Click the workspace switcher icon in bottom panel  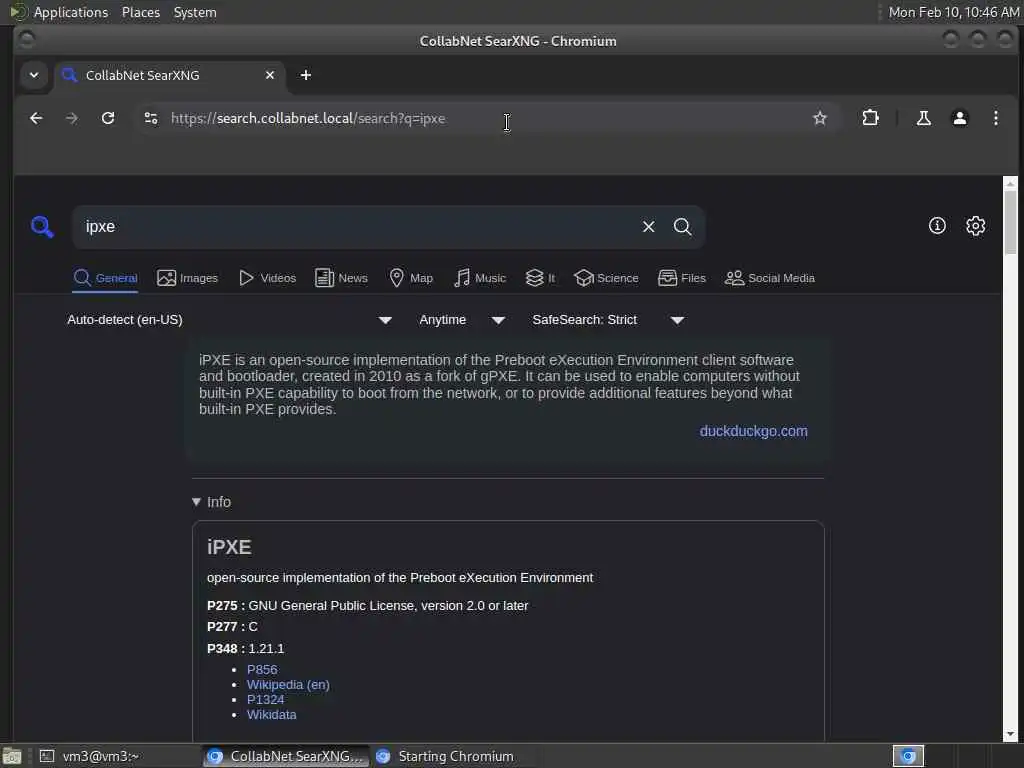pyautogui.click(x=908, y=756)
